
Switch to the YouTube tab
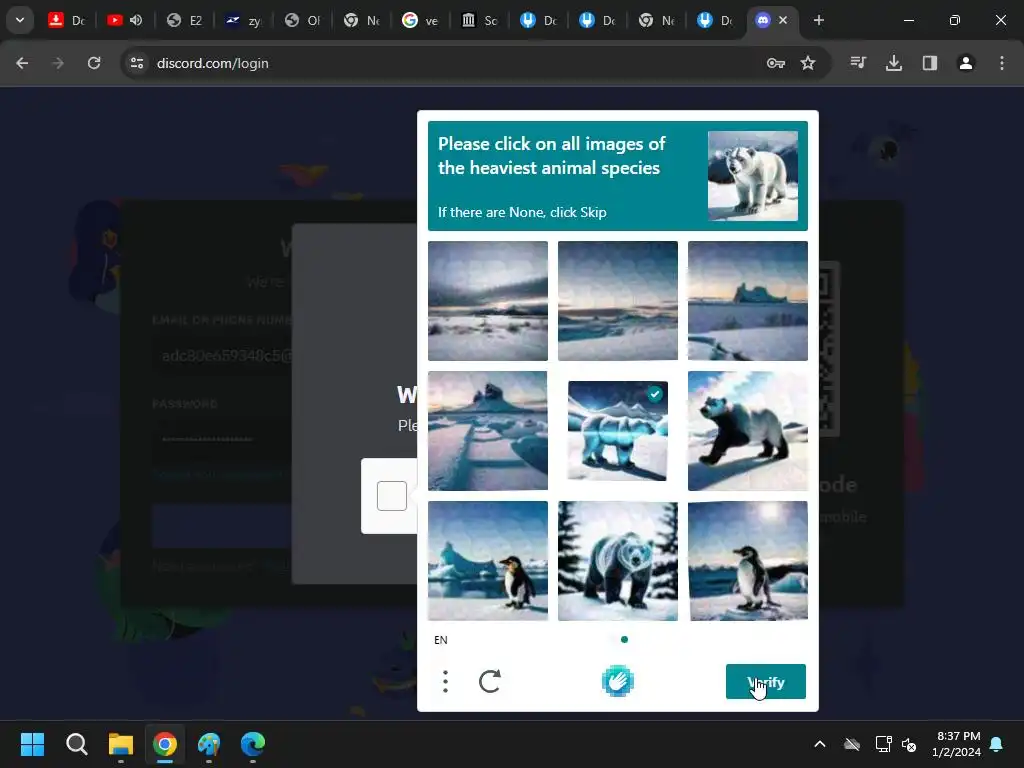pyautogui.click(x=125, y=20)
